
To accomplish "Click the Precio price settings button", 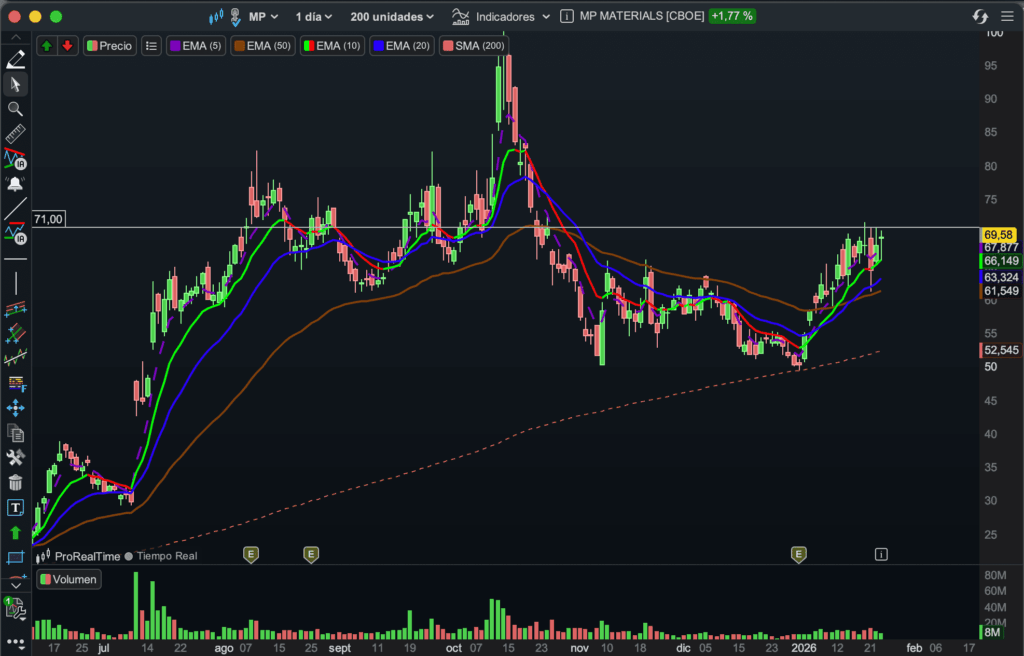I will (109, 46).
